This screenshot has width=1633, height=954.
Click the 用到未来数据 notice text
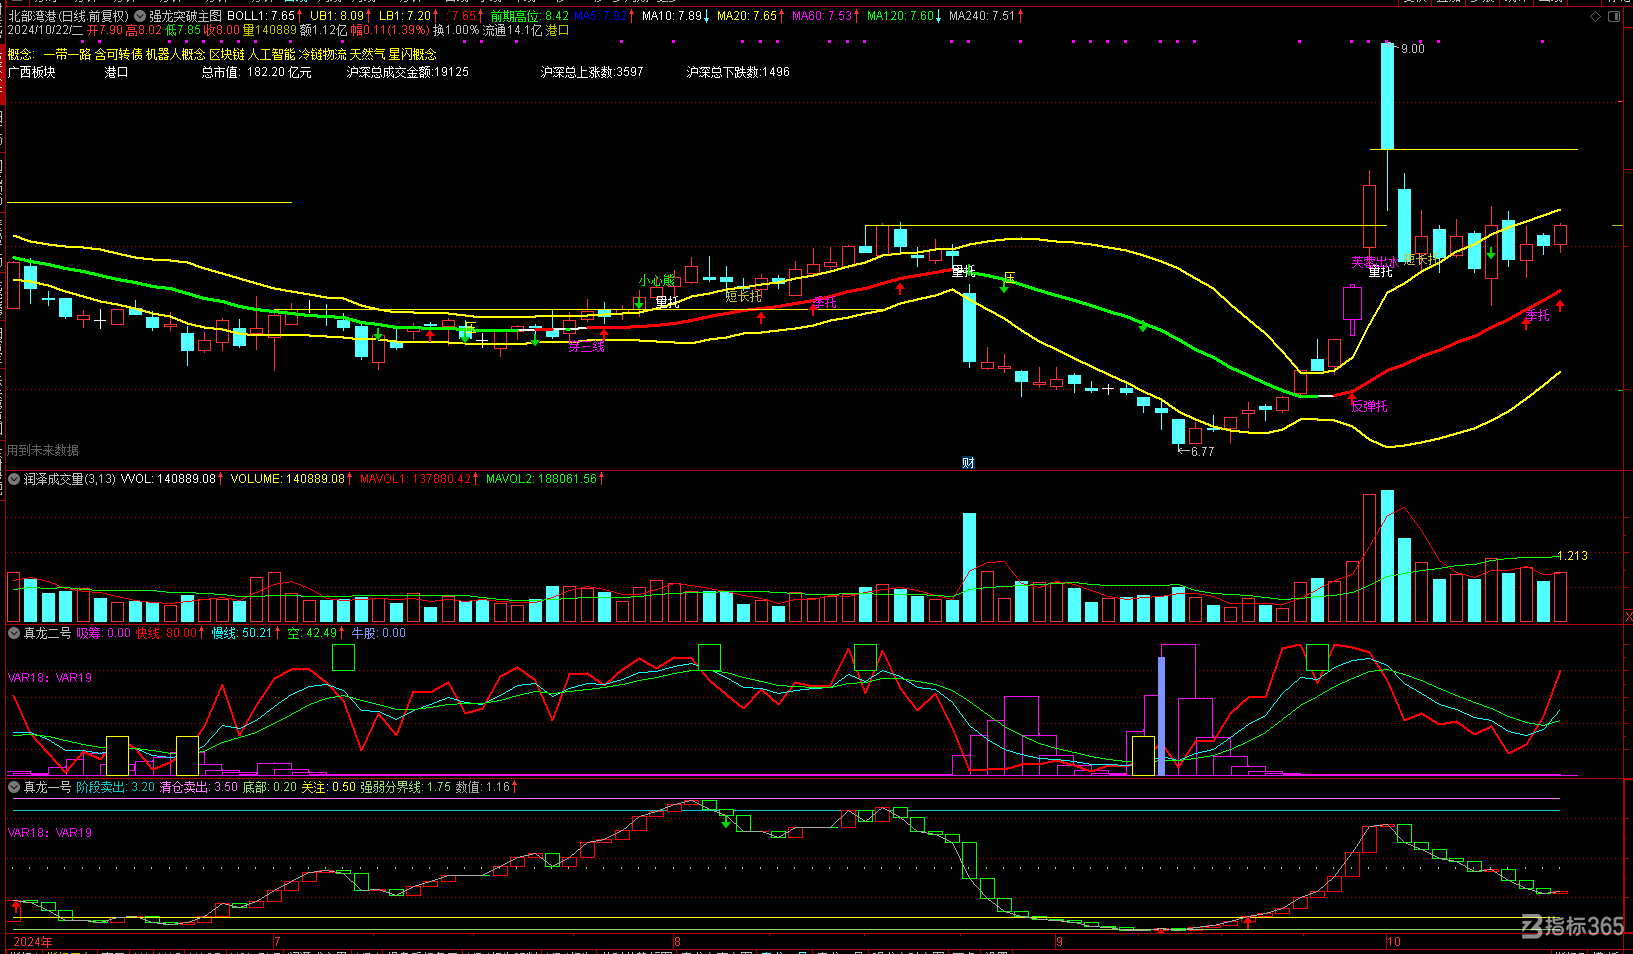43,451
